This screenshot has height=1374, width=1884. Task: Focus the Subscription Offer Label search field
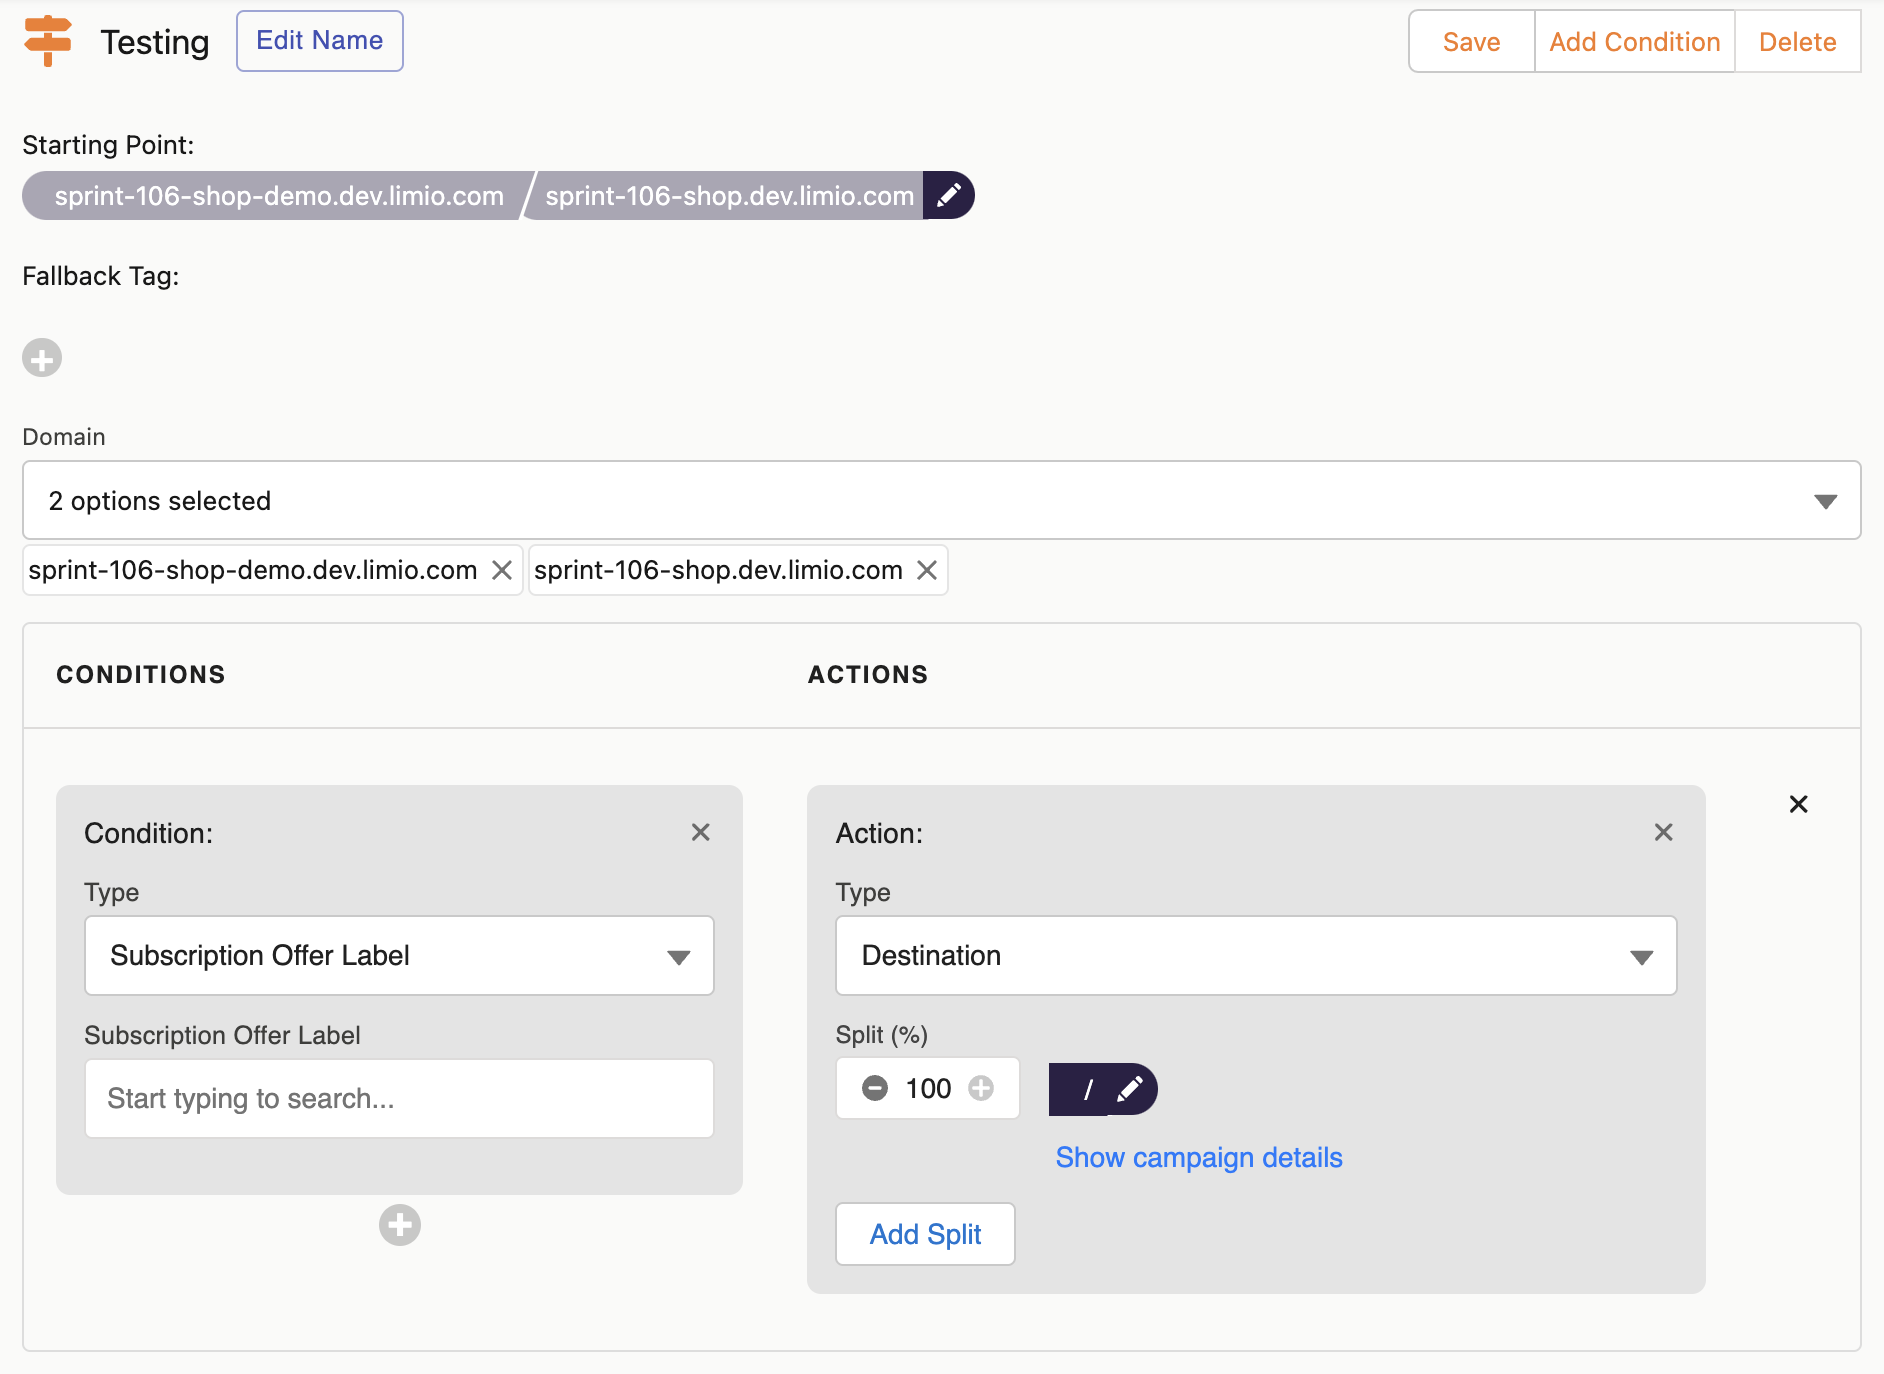click(399, 1098)
